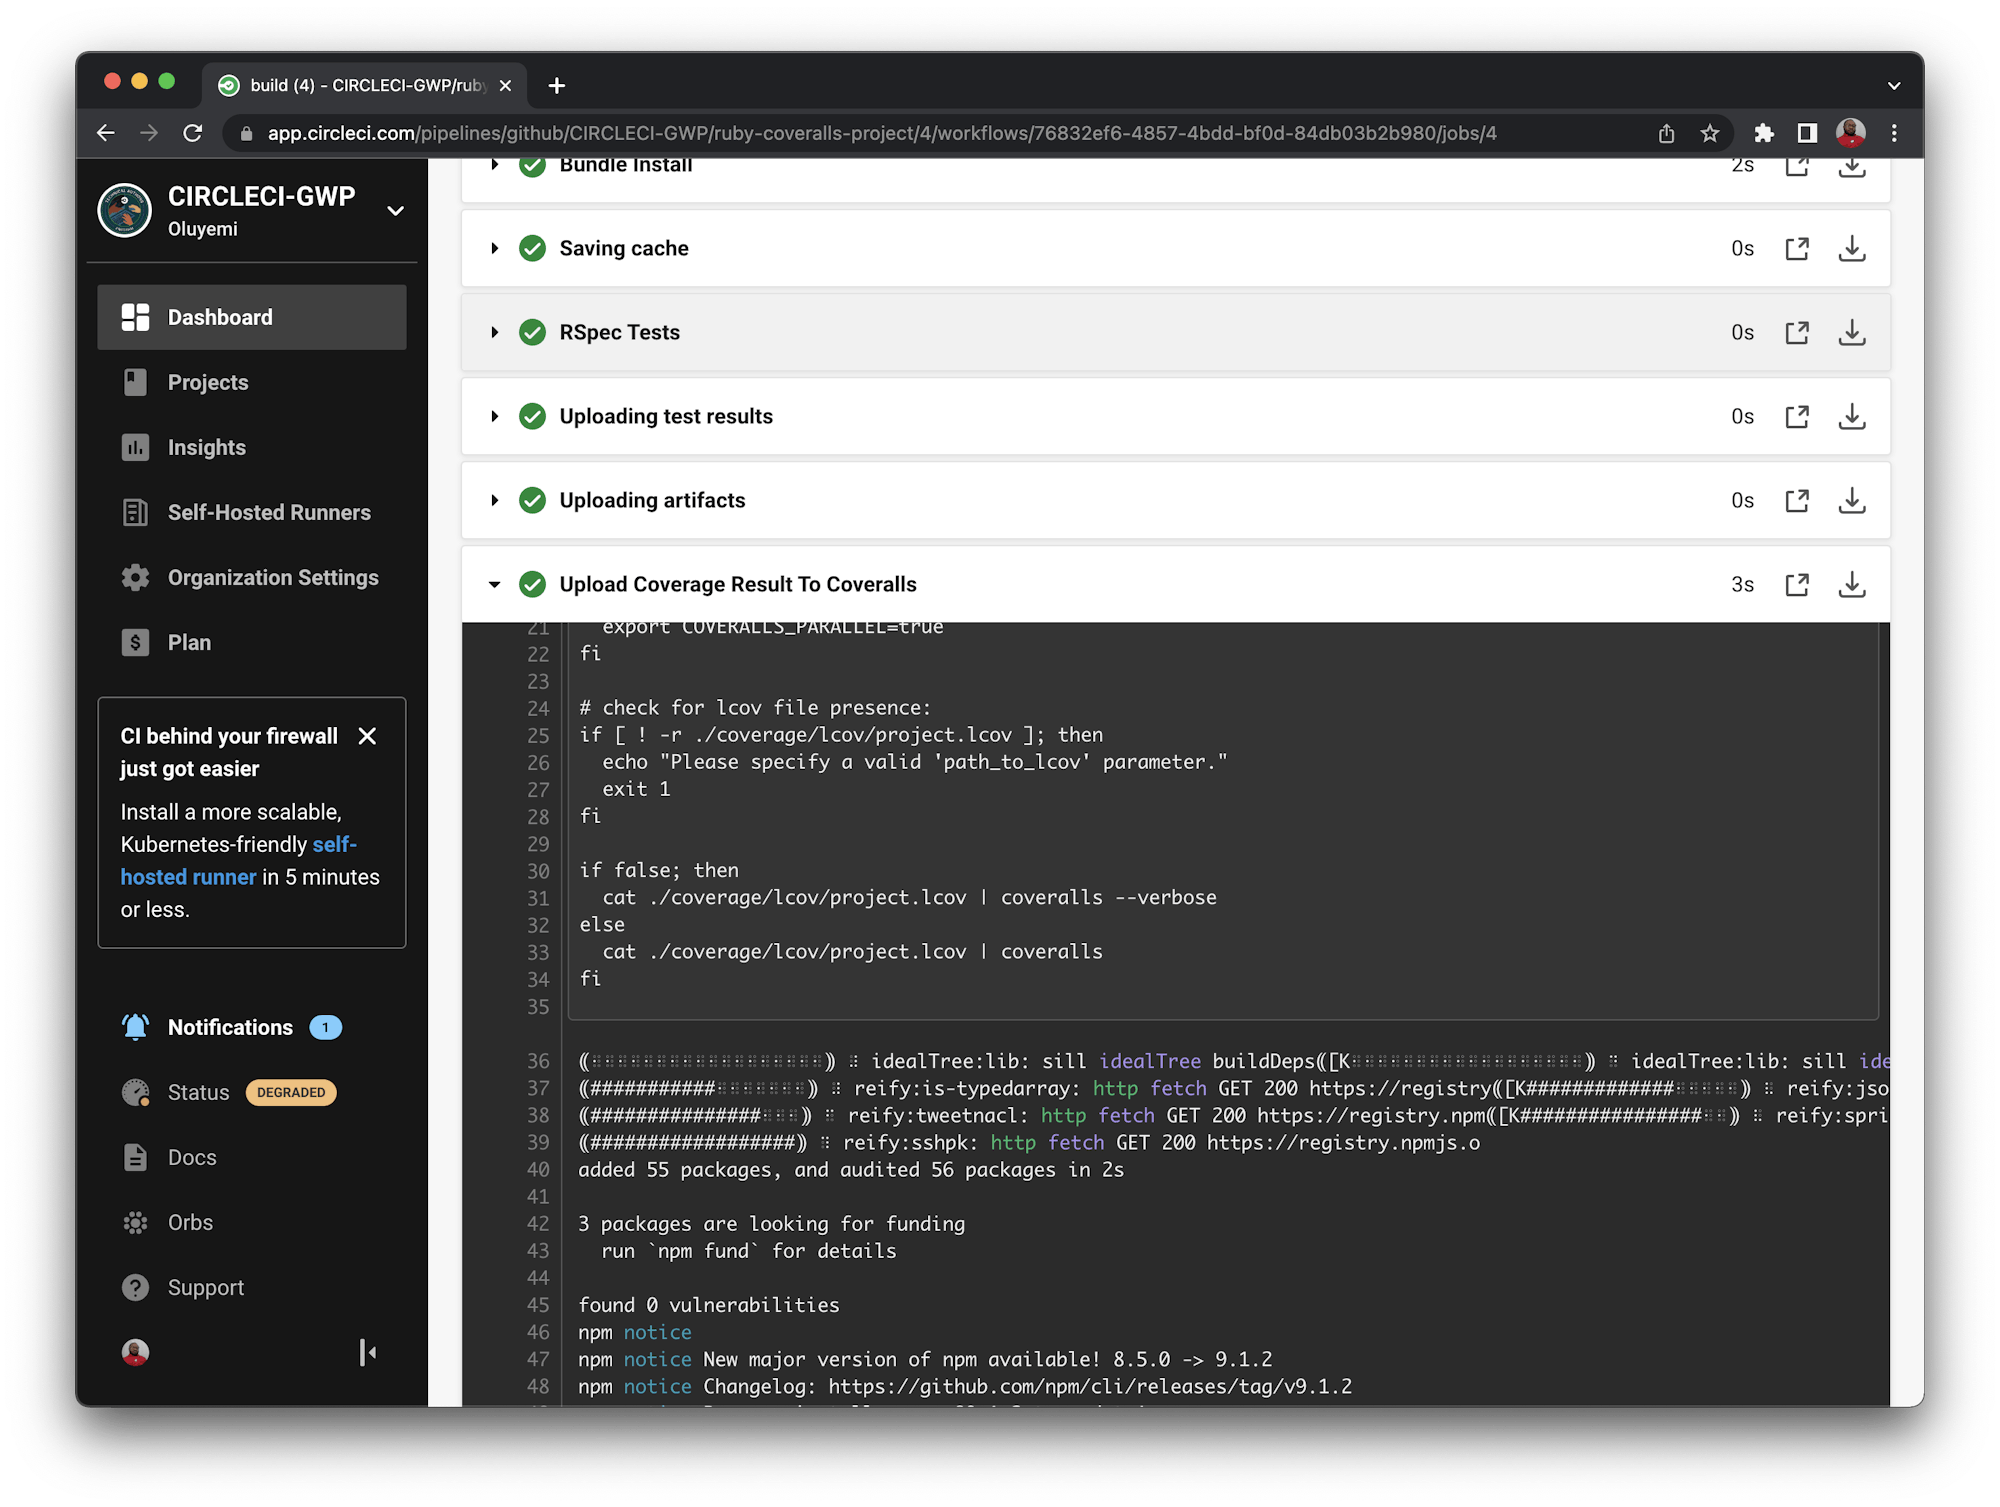Download the RSpec Tests step output
This screenshot has height=1507, width=2000.
click(x=1851, y=332)
